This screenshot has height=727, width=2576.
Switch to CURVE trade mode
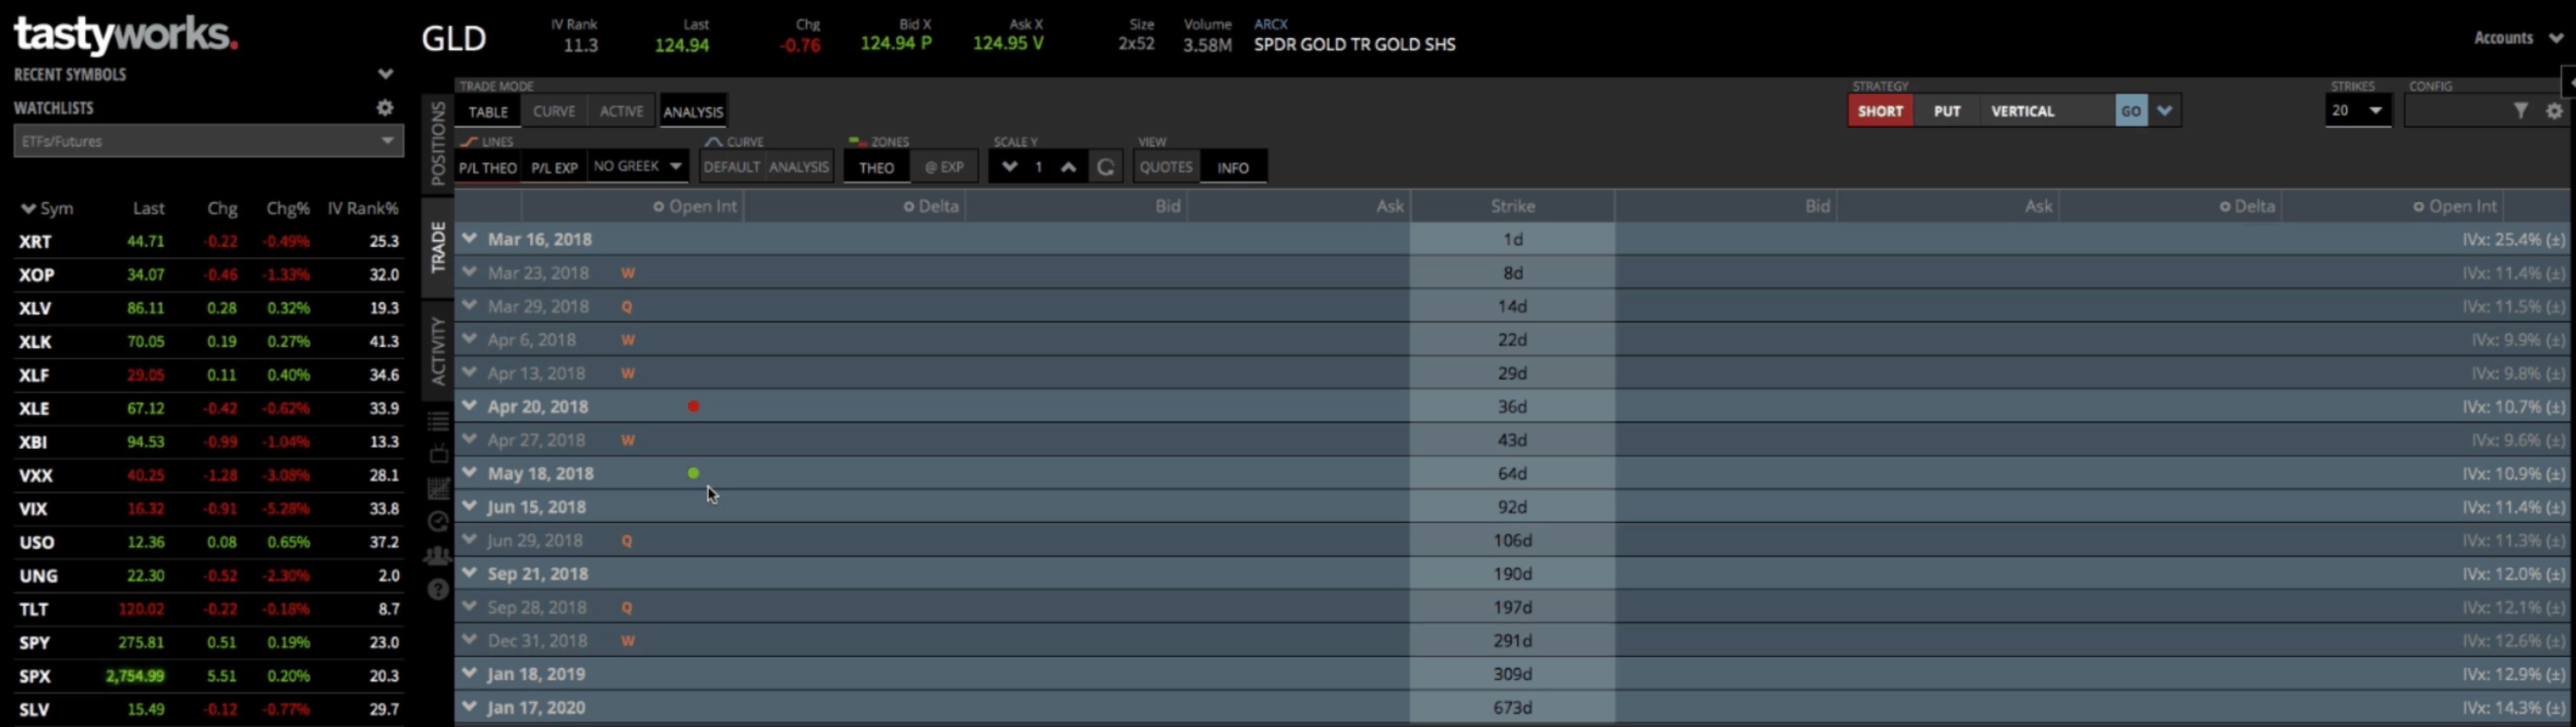point(554,111)
